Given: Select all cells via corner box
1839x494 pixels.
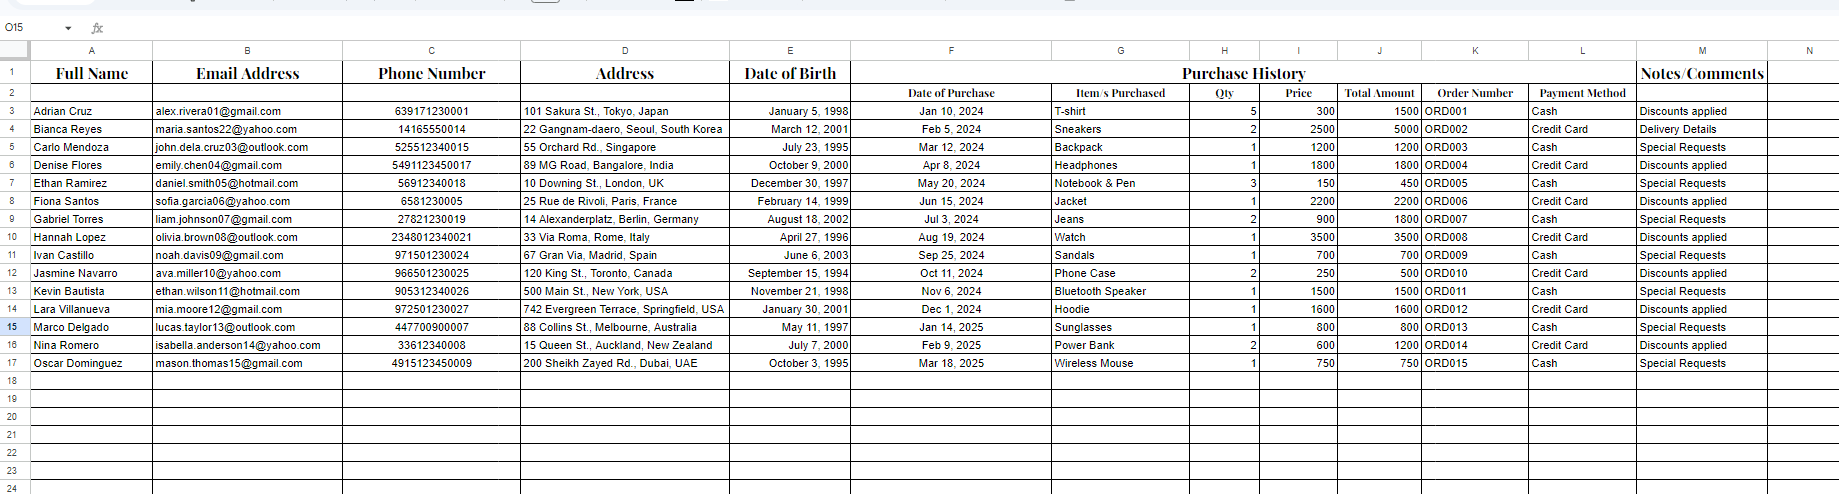Looking at the screenshot, I should (15, 50).
